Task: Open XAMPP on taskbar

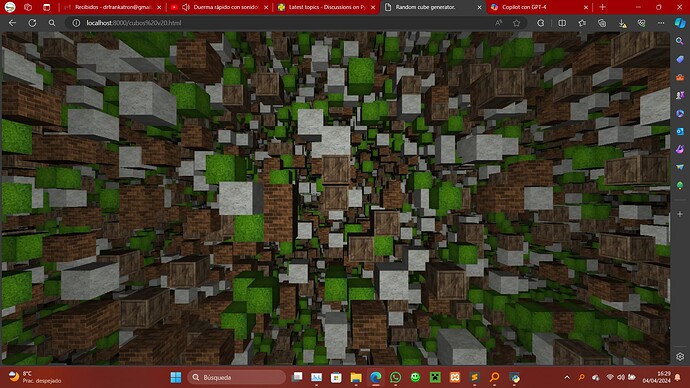Action: pyautogui.click(x=455, y=377)
